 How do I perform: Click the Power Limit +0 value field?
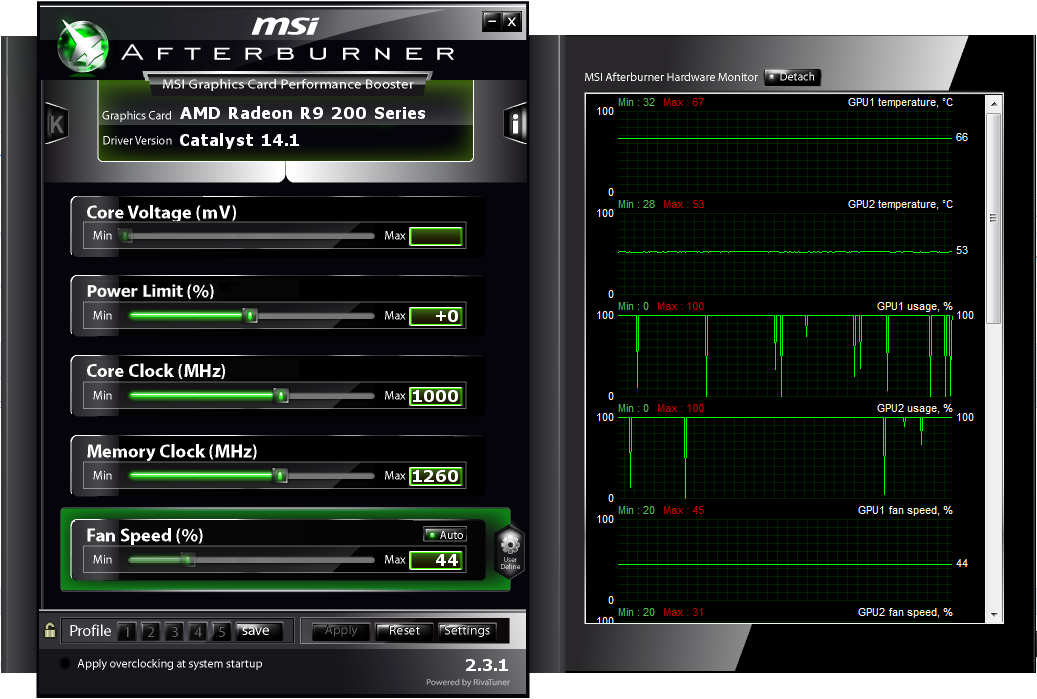pos(436,316)
